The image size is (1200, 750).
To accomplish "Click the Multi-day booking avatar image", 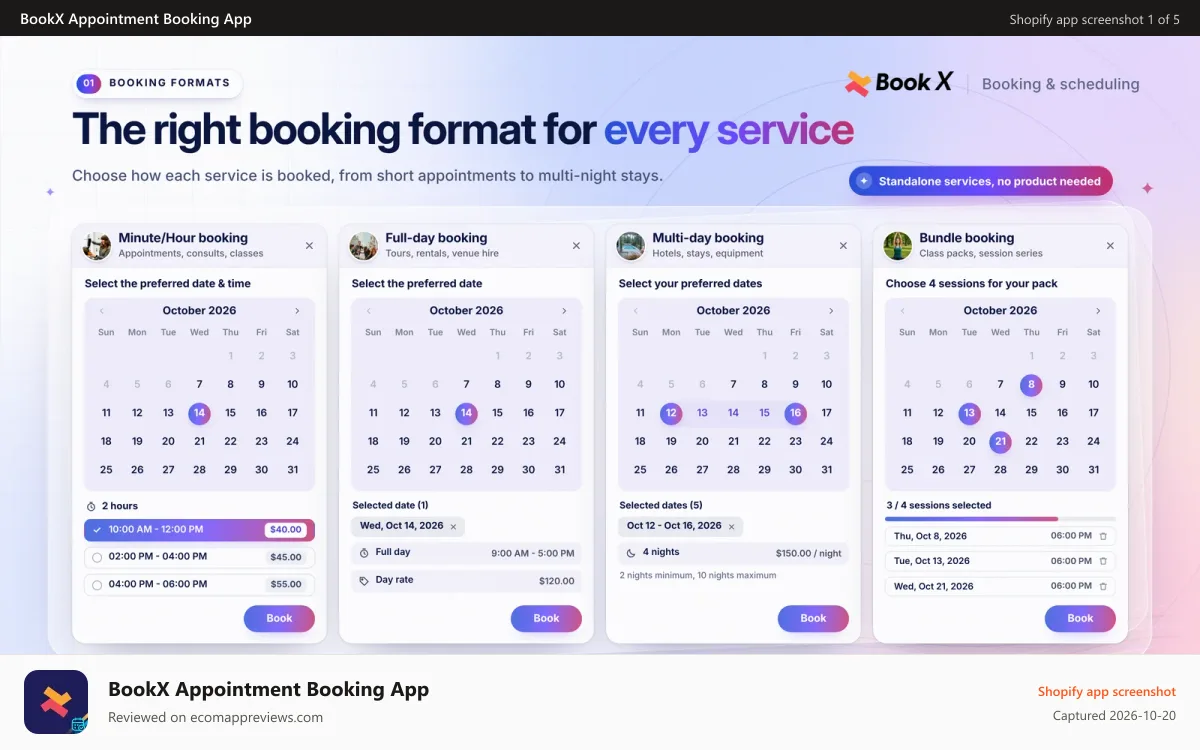I will pos(631,246).
